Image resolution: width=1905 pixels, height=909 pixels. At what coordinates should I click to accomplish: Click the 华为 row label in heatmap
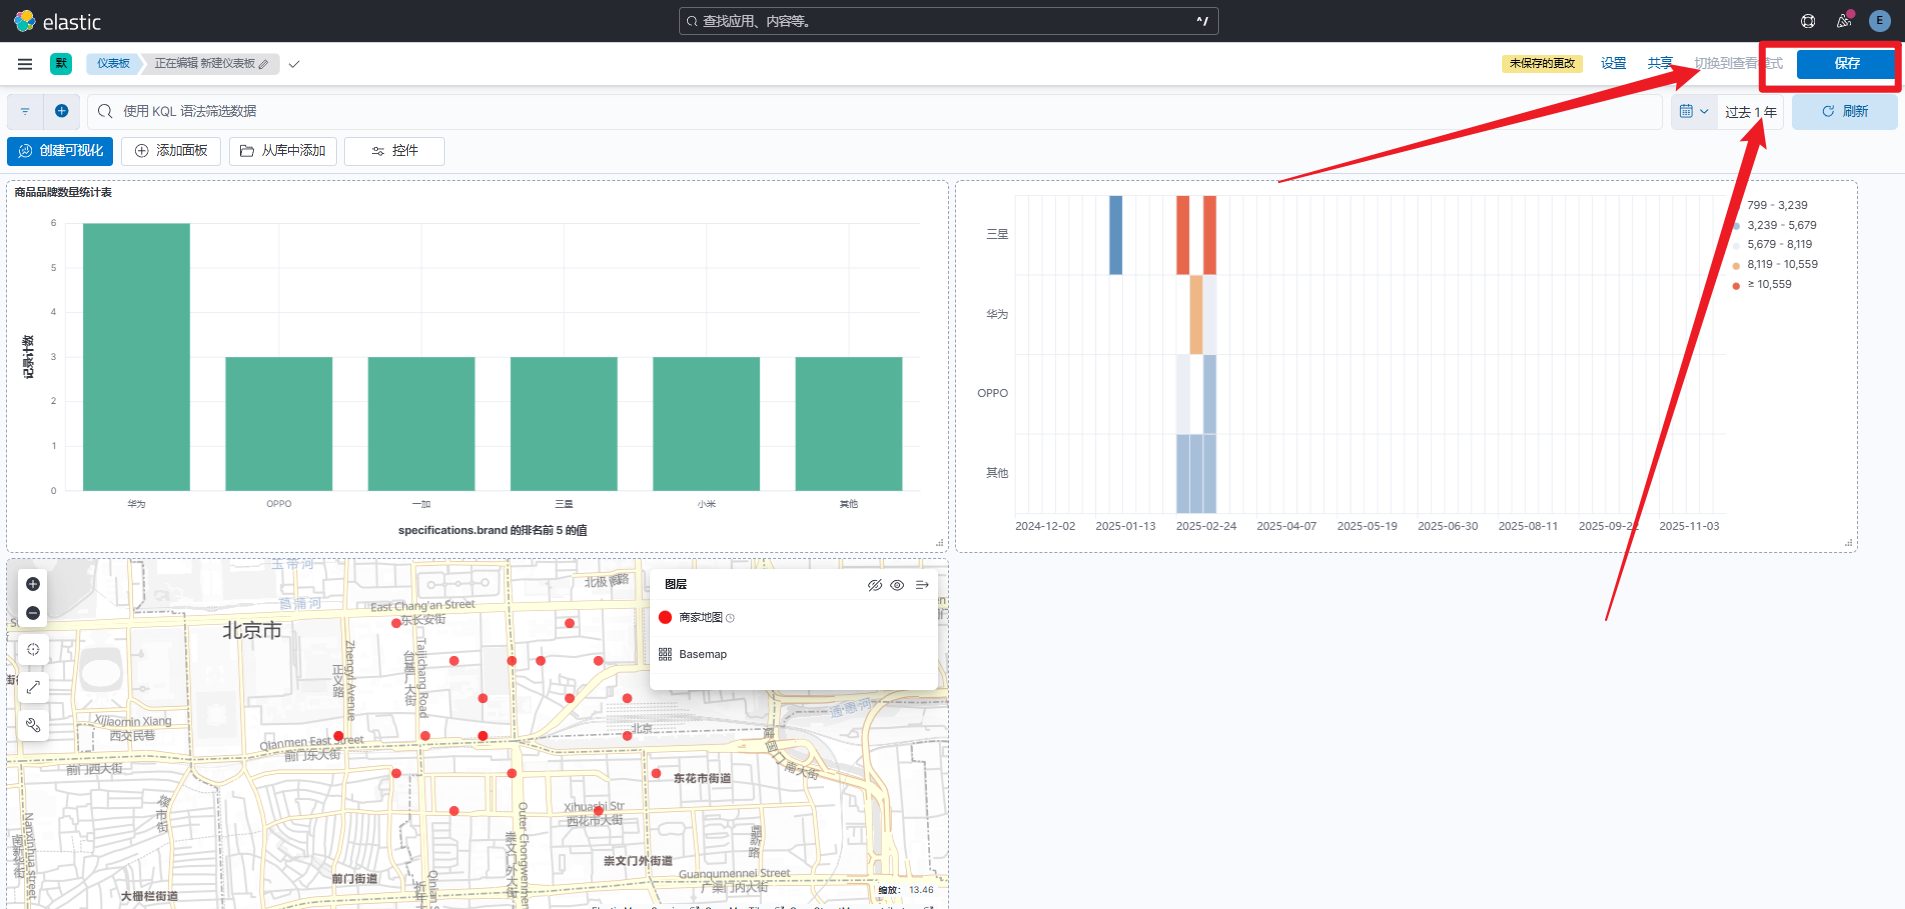click(997, 314)
